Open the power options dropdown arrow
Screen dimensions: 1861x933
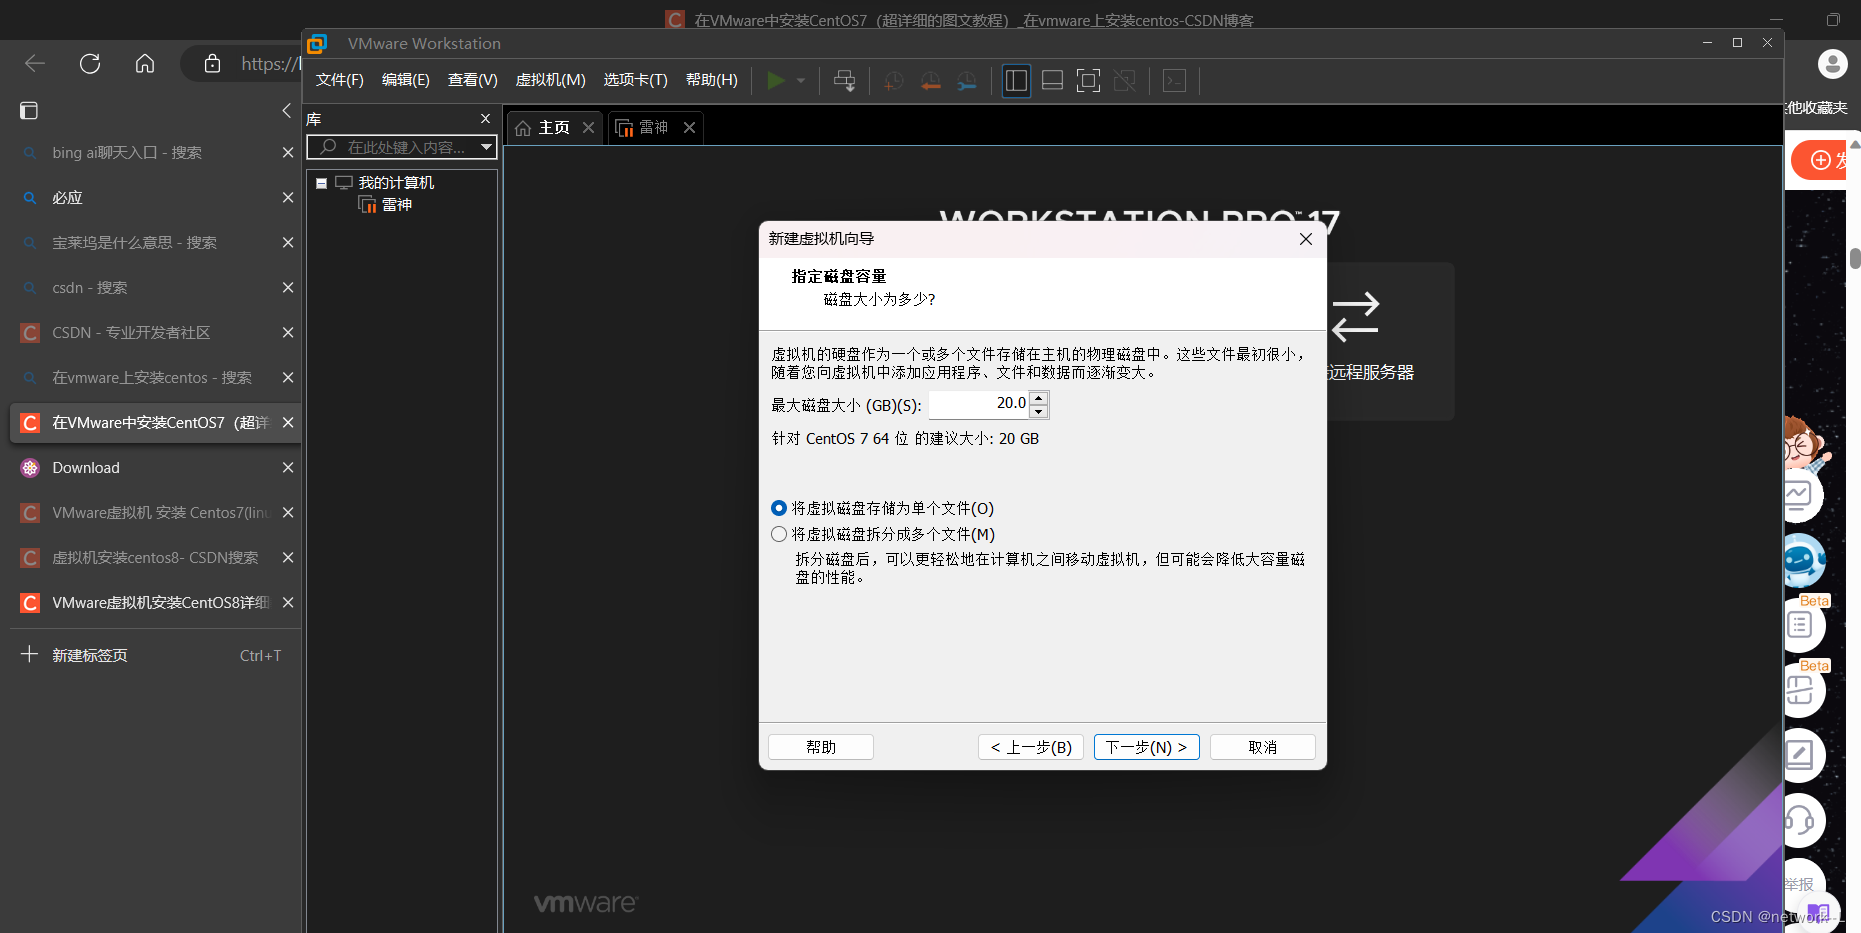point(801,81)
